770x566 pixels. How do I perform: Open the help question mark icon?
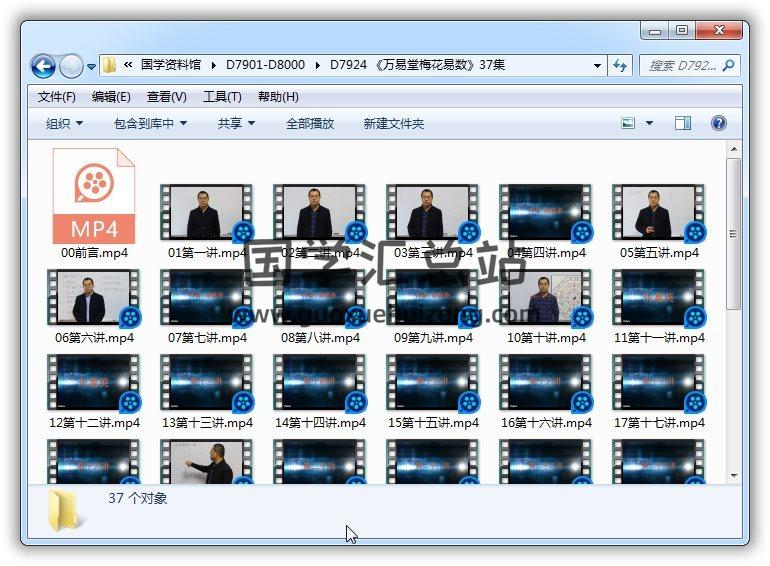point(718,123)
